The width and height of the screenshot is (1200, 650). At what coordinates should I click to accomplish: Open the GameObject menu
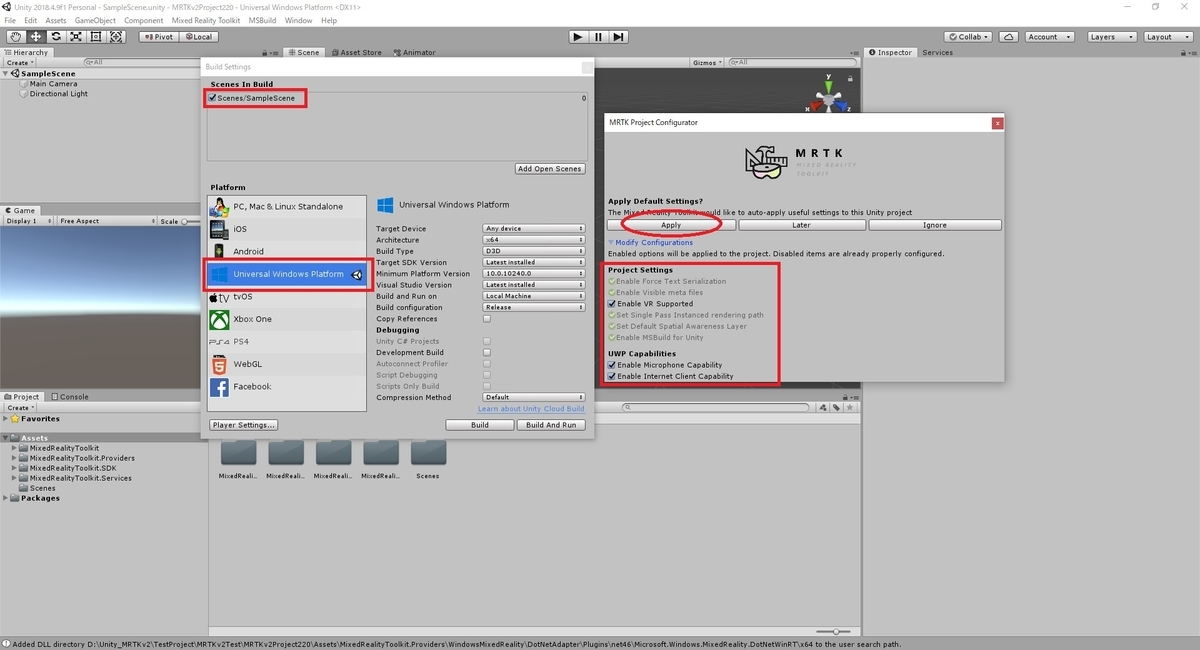pyautogui.click(x=95, y=20)
